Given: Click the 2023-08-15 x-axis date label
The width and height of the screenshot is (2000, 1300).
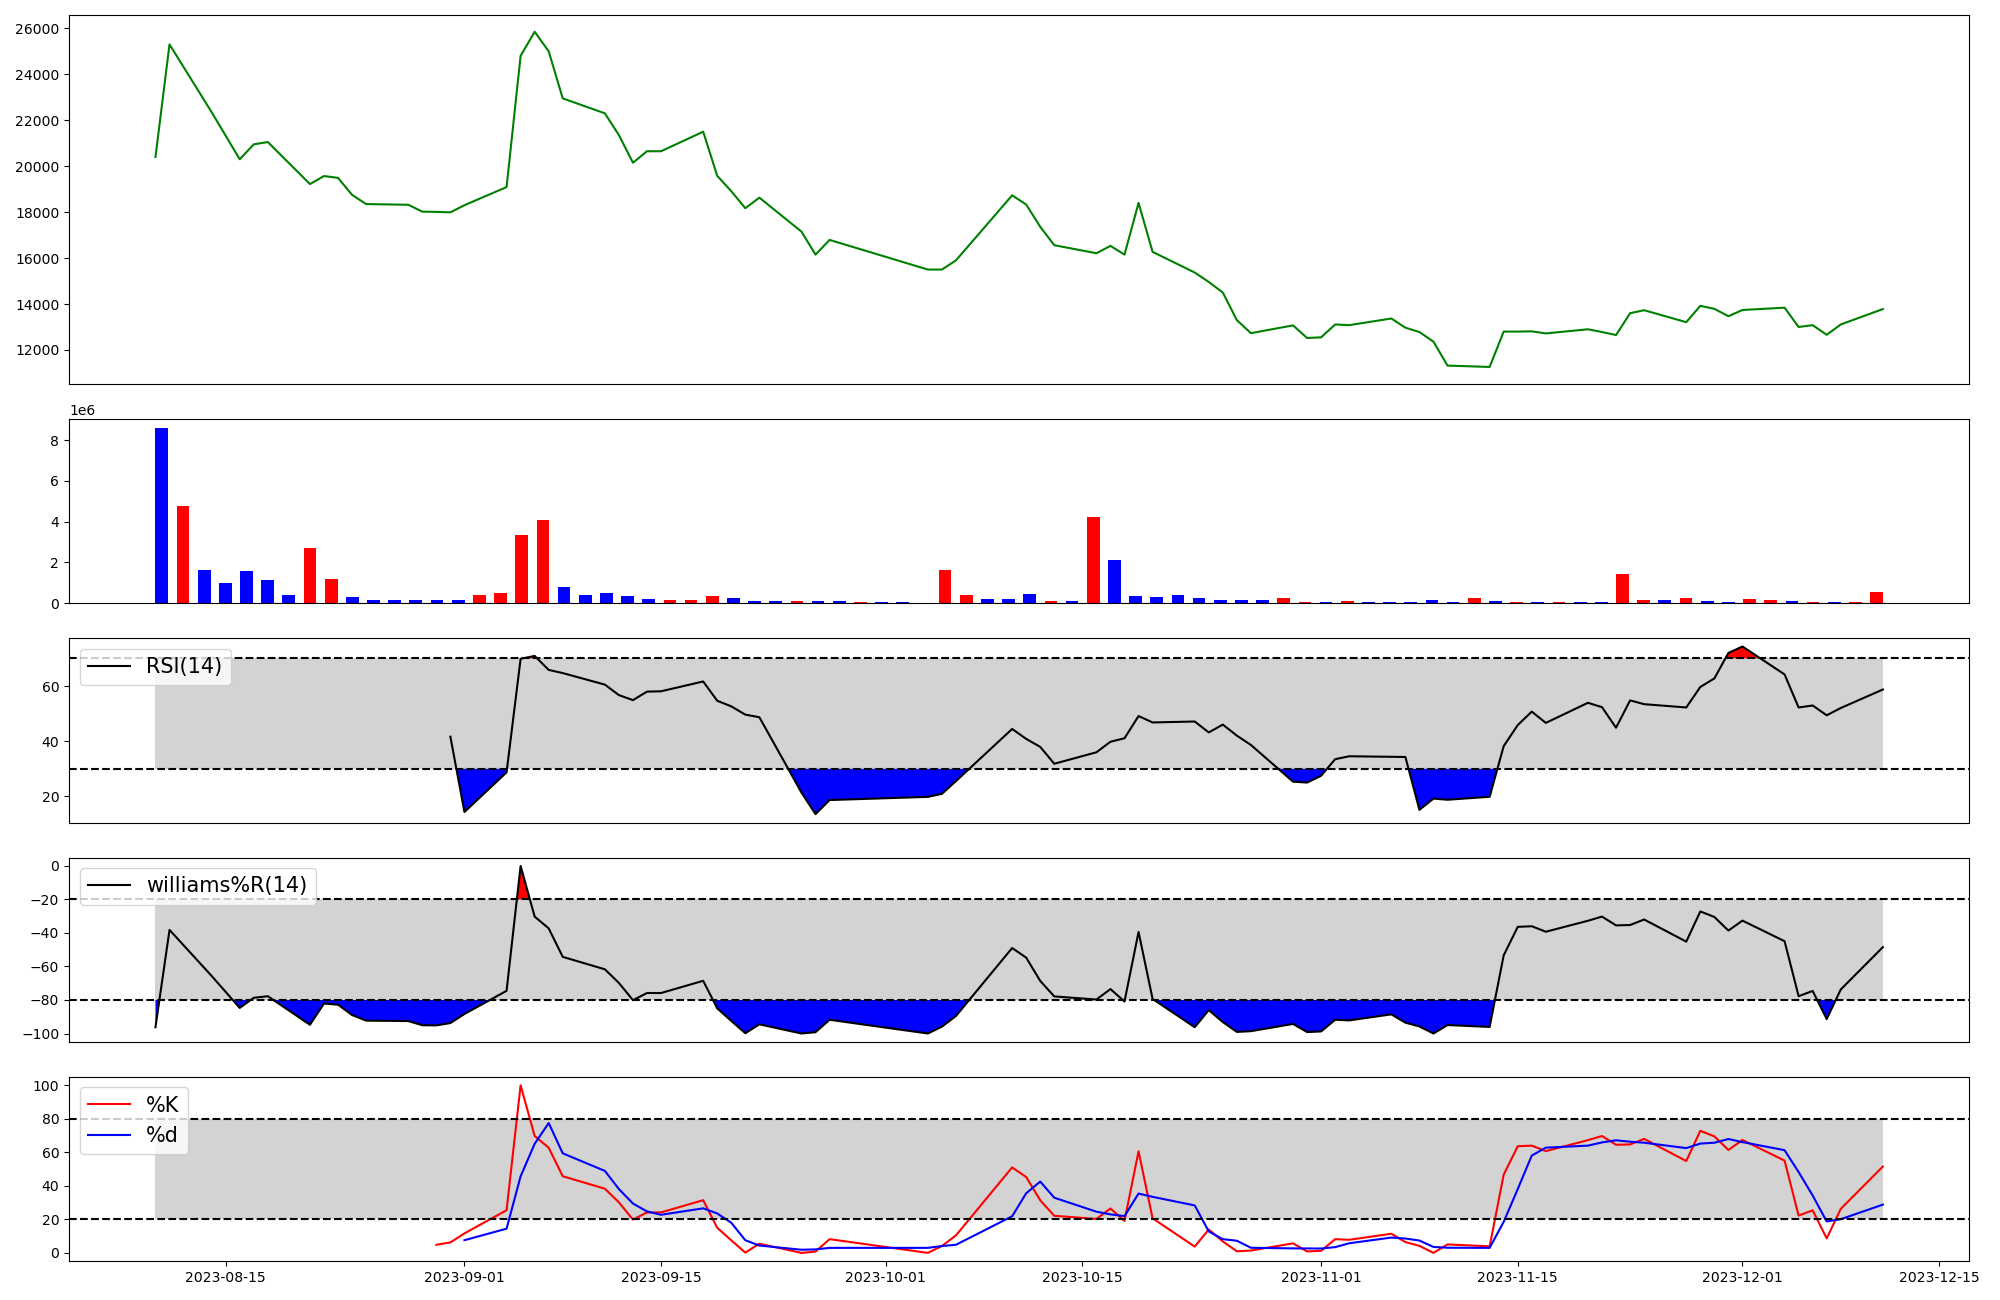Looking at the screenshot, I should [225, 1277].
